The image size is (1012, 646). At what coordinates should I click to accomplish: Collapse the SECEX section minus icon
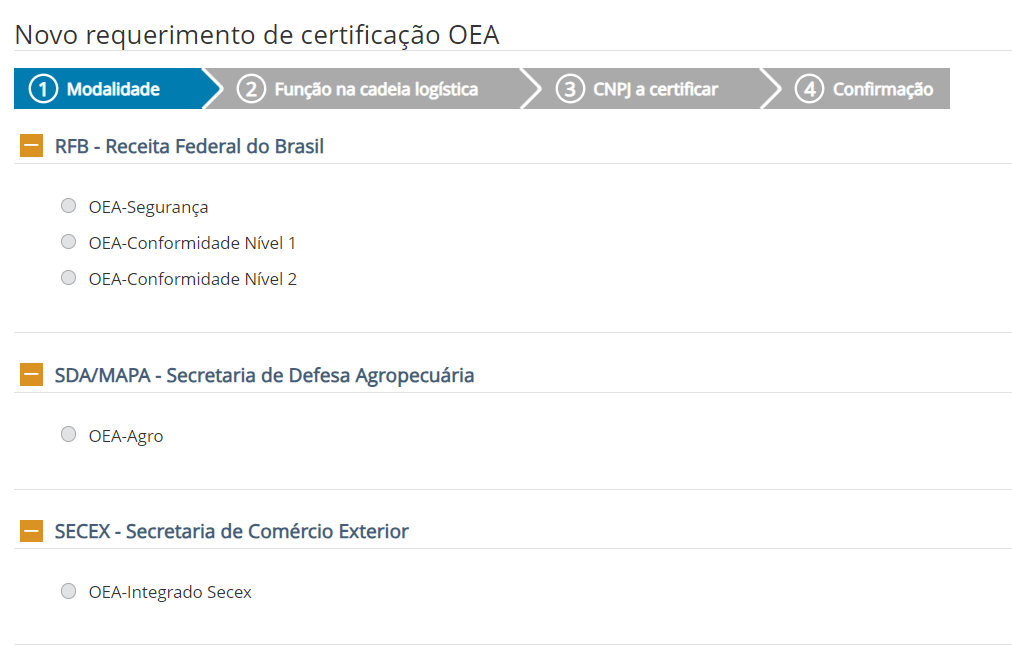[32, 532]
